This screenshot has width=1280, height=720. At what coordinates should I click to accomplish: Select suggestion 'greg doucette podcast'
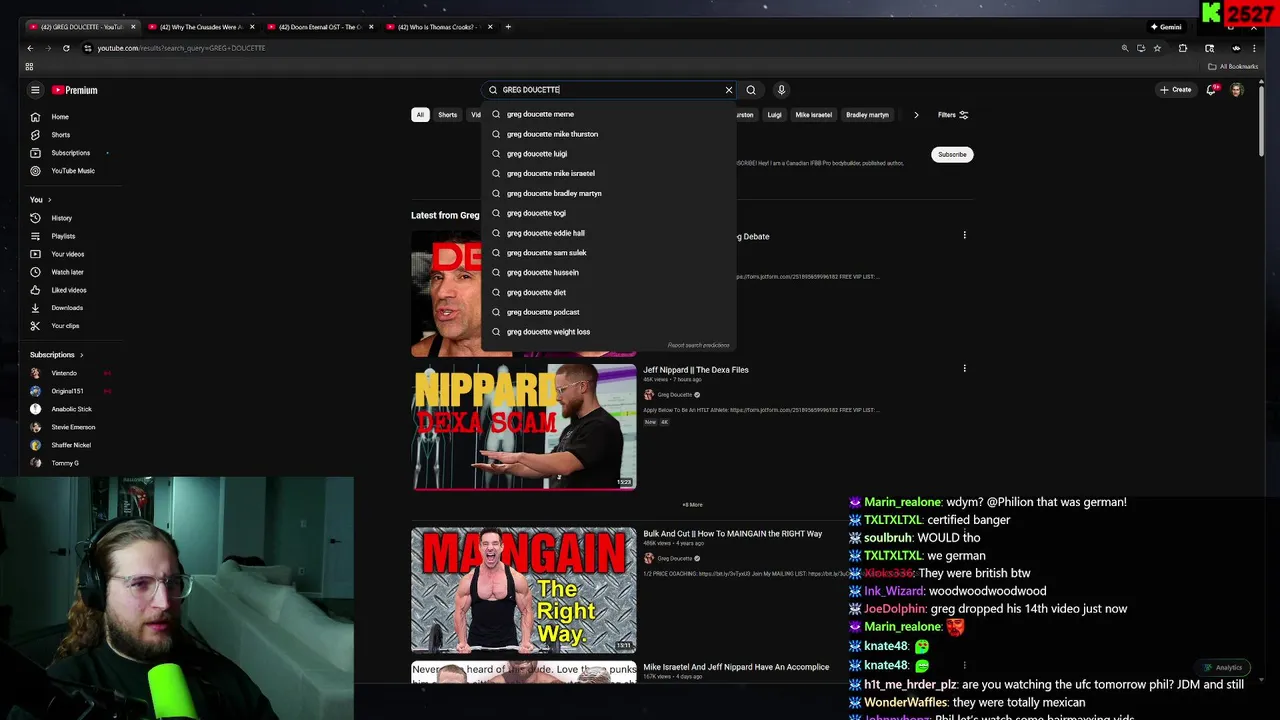click(x=608, y=312)
